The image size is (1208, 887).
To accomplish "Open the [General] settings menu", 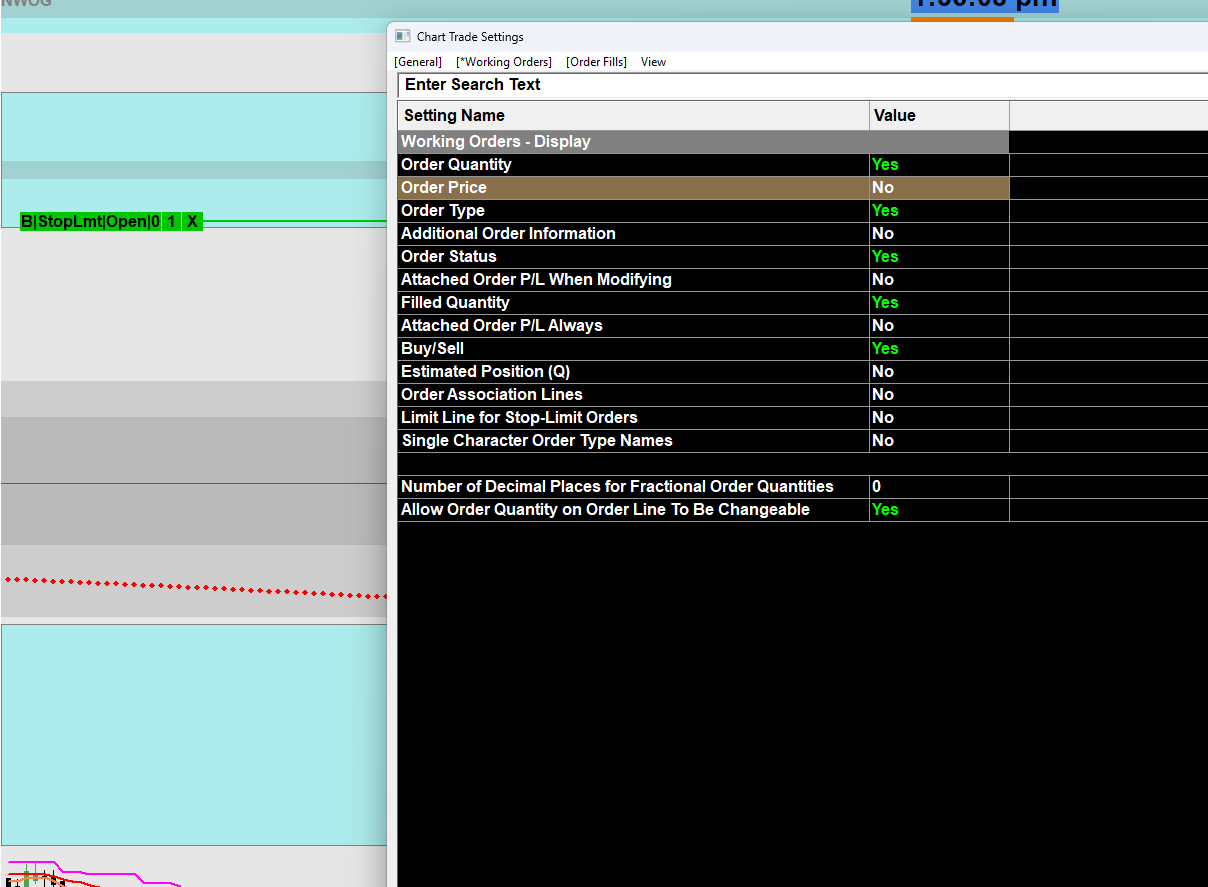I will click(418, 62).
